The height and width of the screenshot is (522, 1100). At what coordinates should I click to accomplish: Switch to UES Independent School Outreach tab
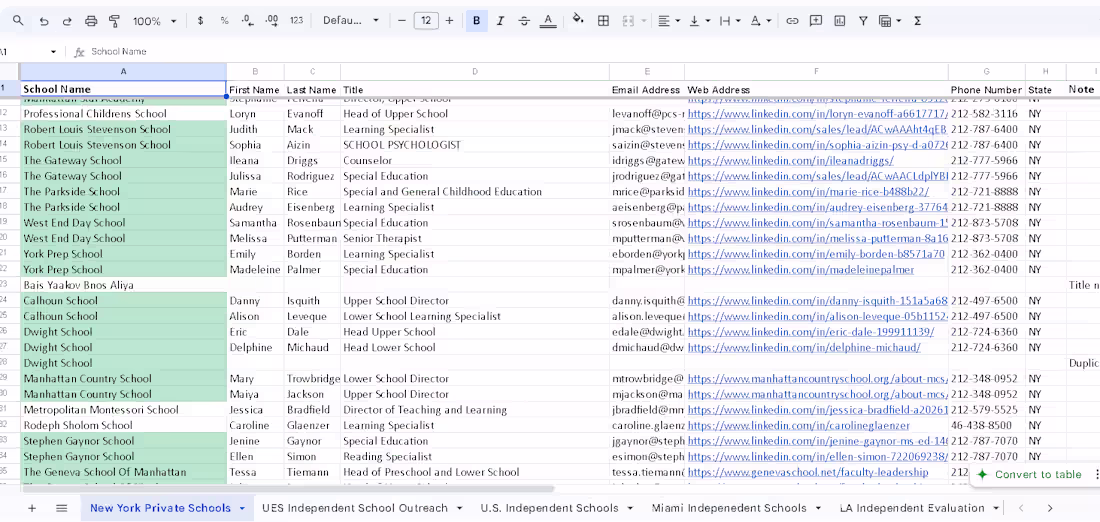coord(354,508)
